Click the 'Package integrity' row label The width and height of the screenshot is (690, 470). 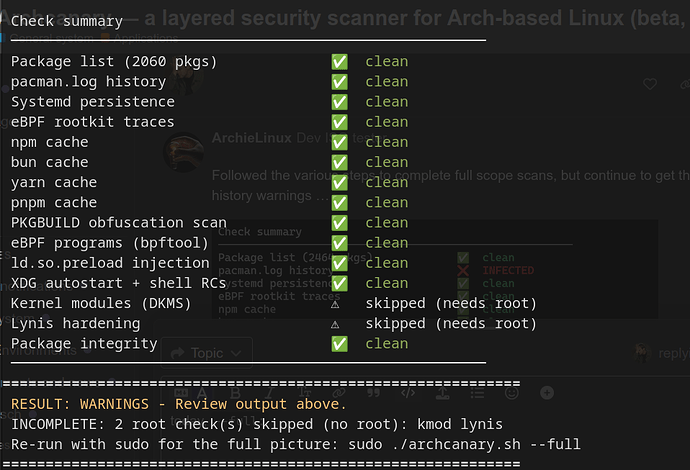[x=84, y=344]
